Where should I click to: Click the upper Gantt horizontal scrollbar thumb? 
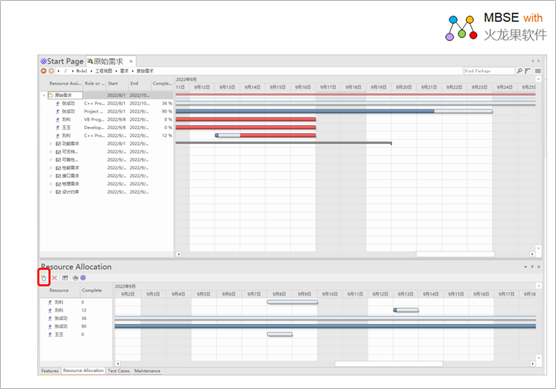click(x=455, y=254)
